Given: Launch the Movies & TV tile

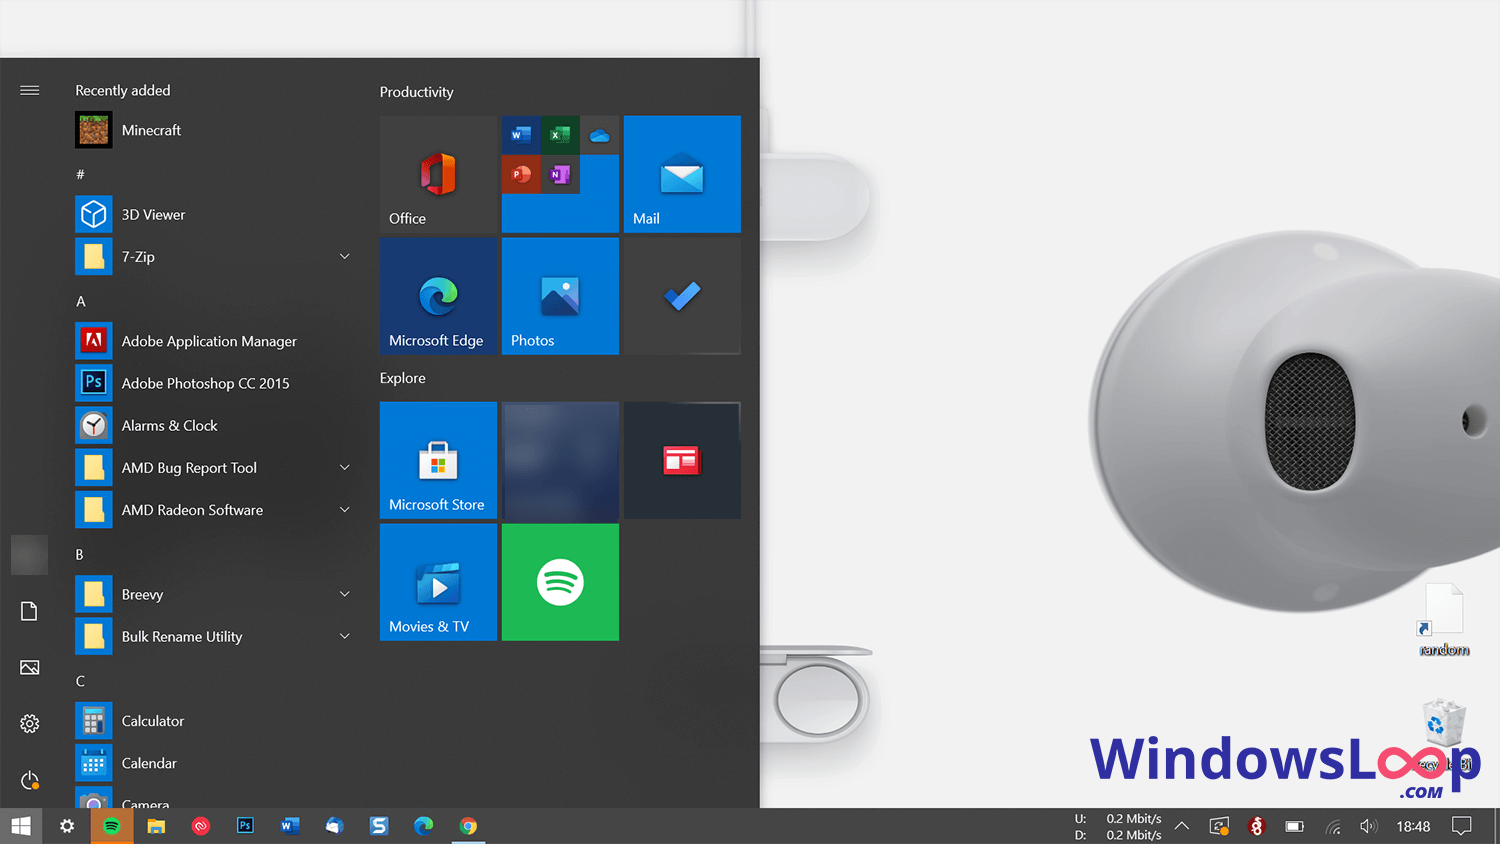Looking at the screenshot, I should click(438, 582).
